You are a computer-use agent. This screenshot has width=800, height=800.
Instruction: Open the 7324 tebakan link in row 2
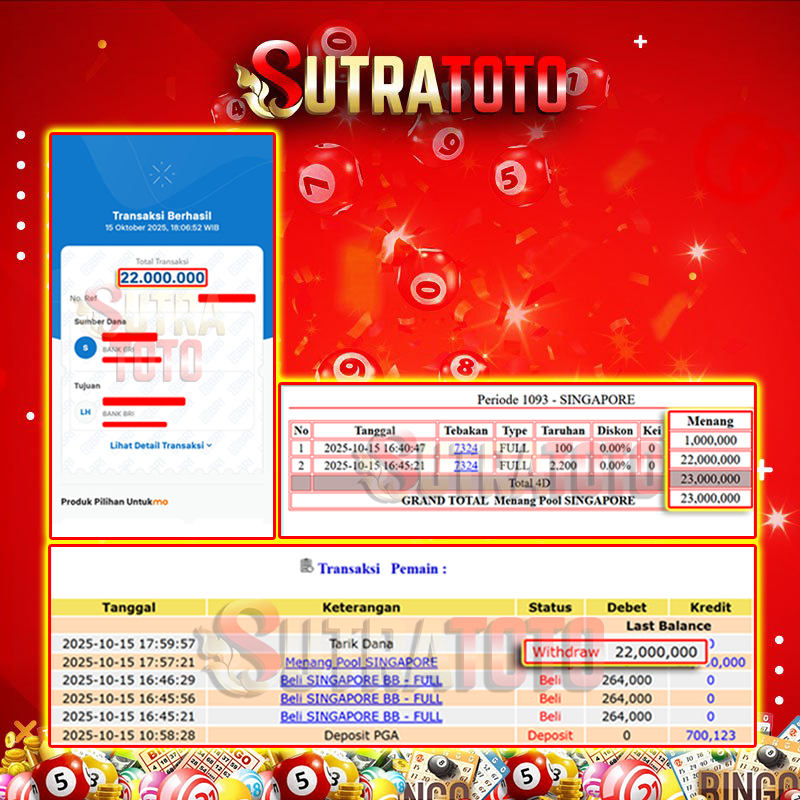click(465, 466)
